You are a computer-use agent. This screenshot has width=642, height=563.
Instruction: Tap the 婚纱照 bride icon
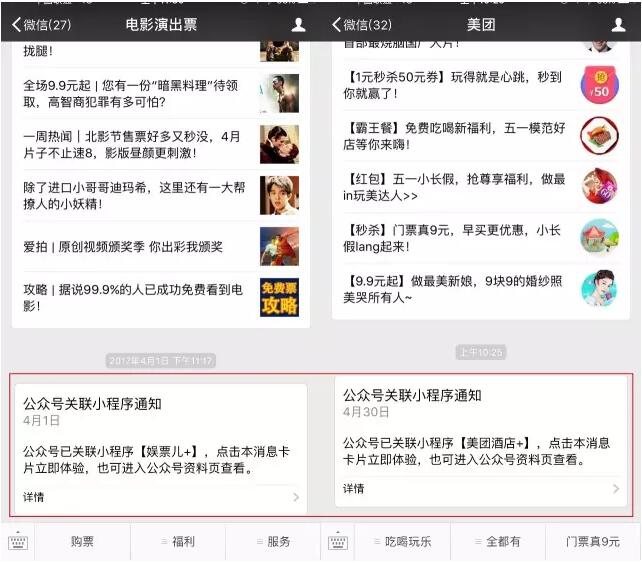point(599,289)
